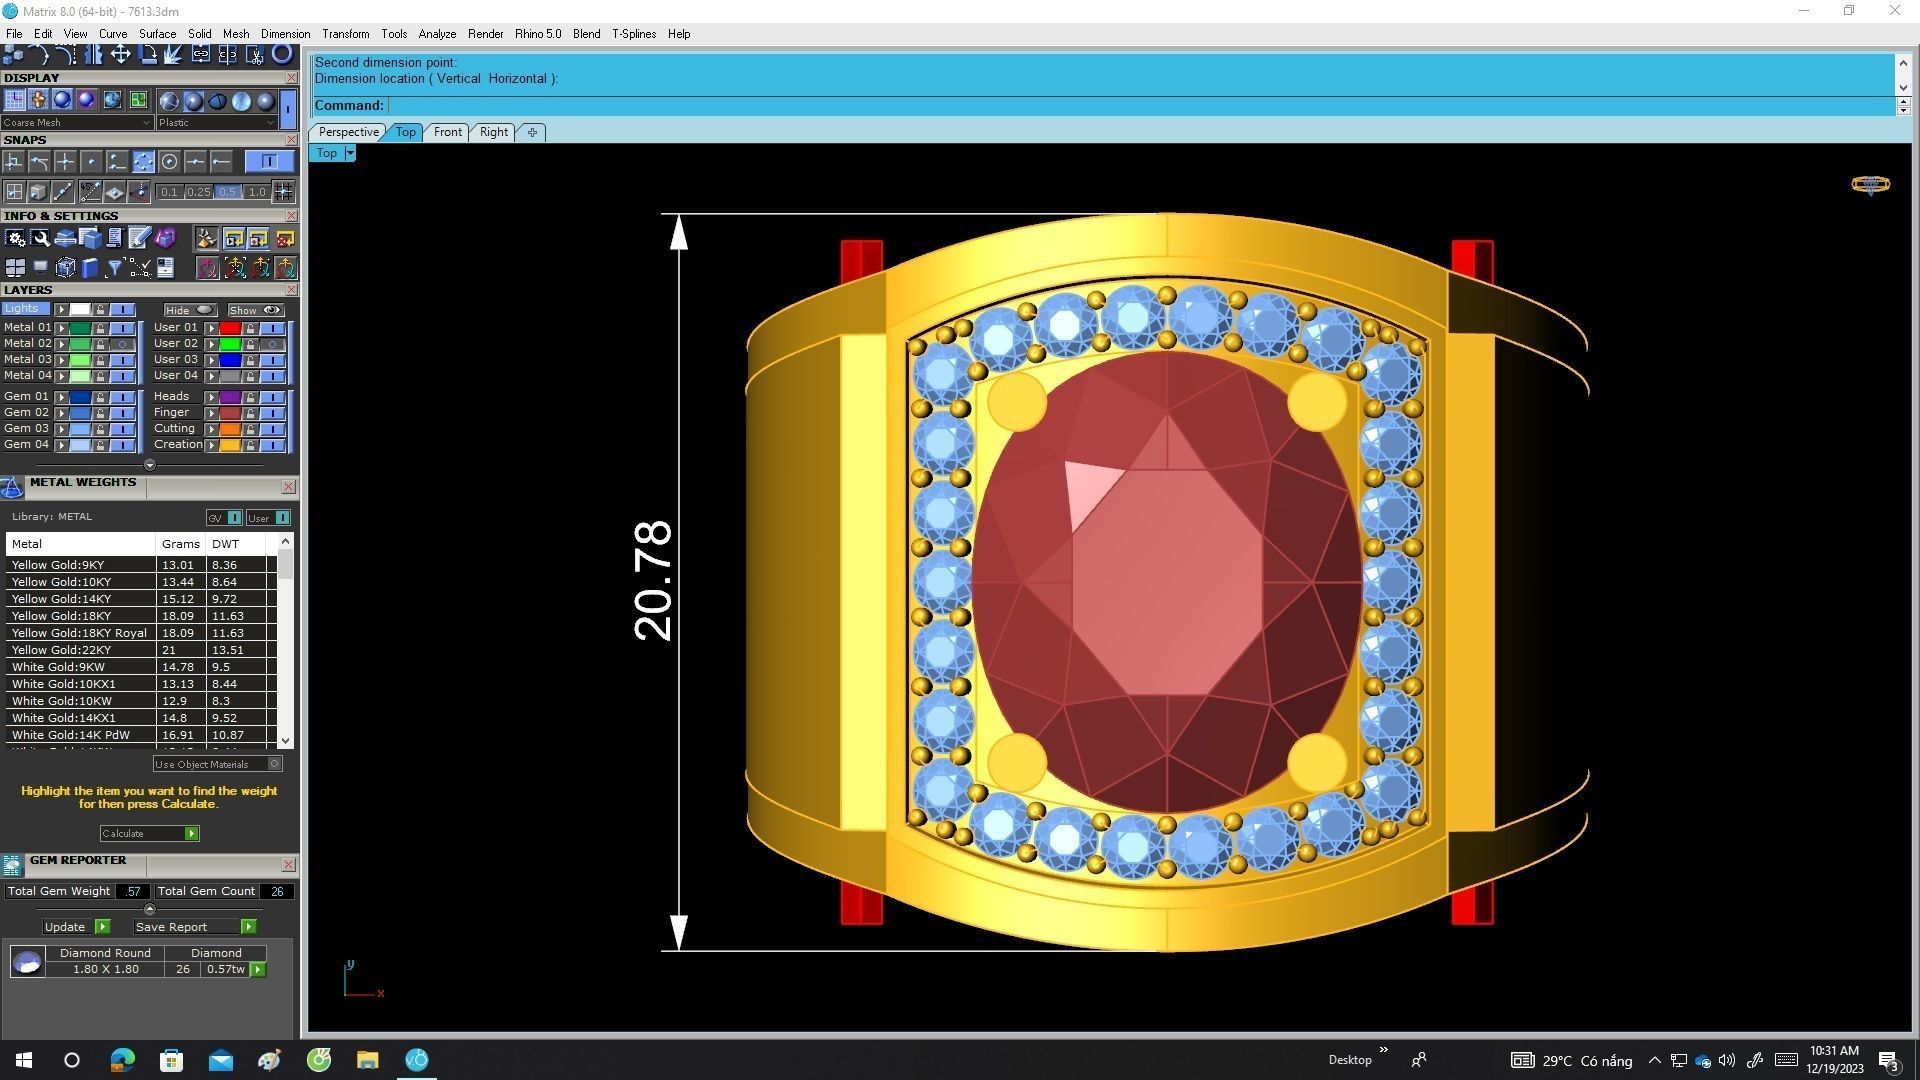Open the Mail app on the taskbar

(220, 1060)
